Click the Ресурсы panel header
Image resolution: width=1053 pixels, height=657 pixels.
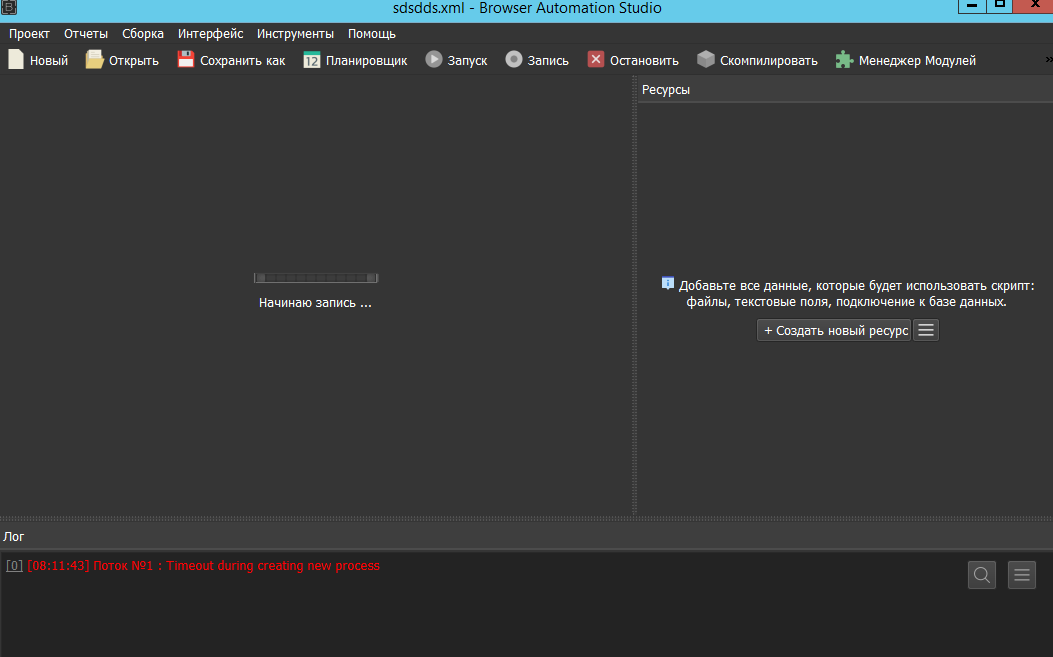pyautogui.click(x=666, y=90)
